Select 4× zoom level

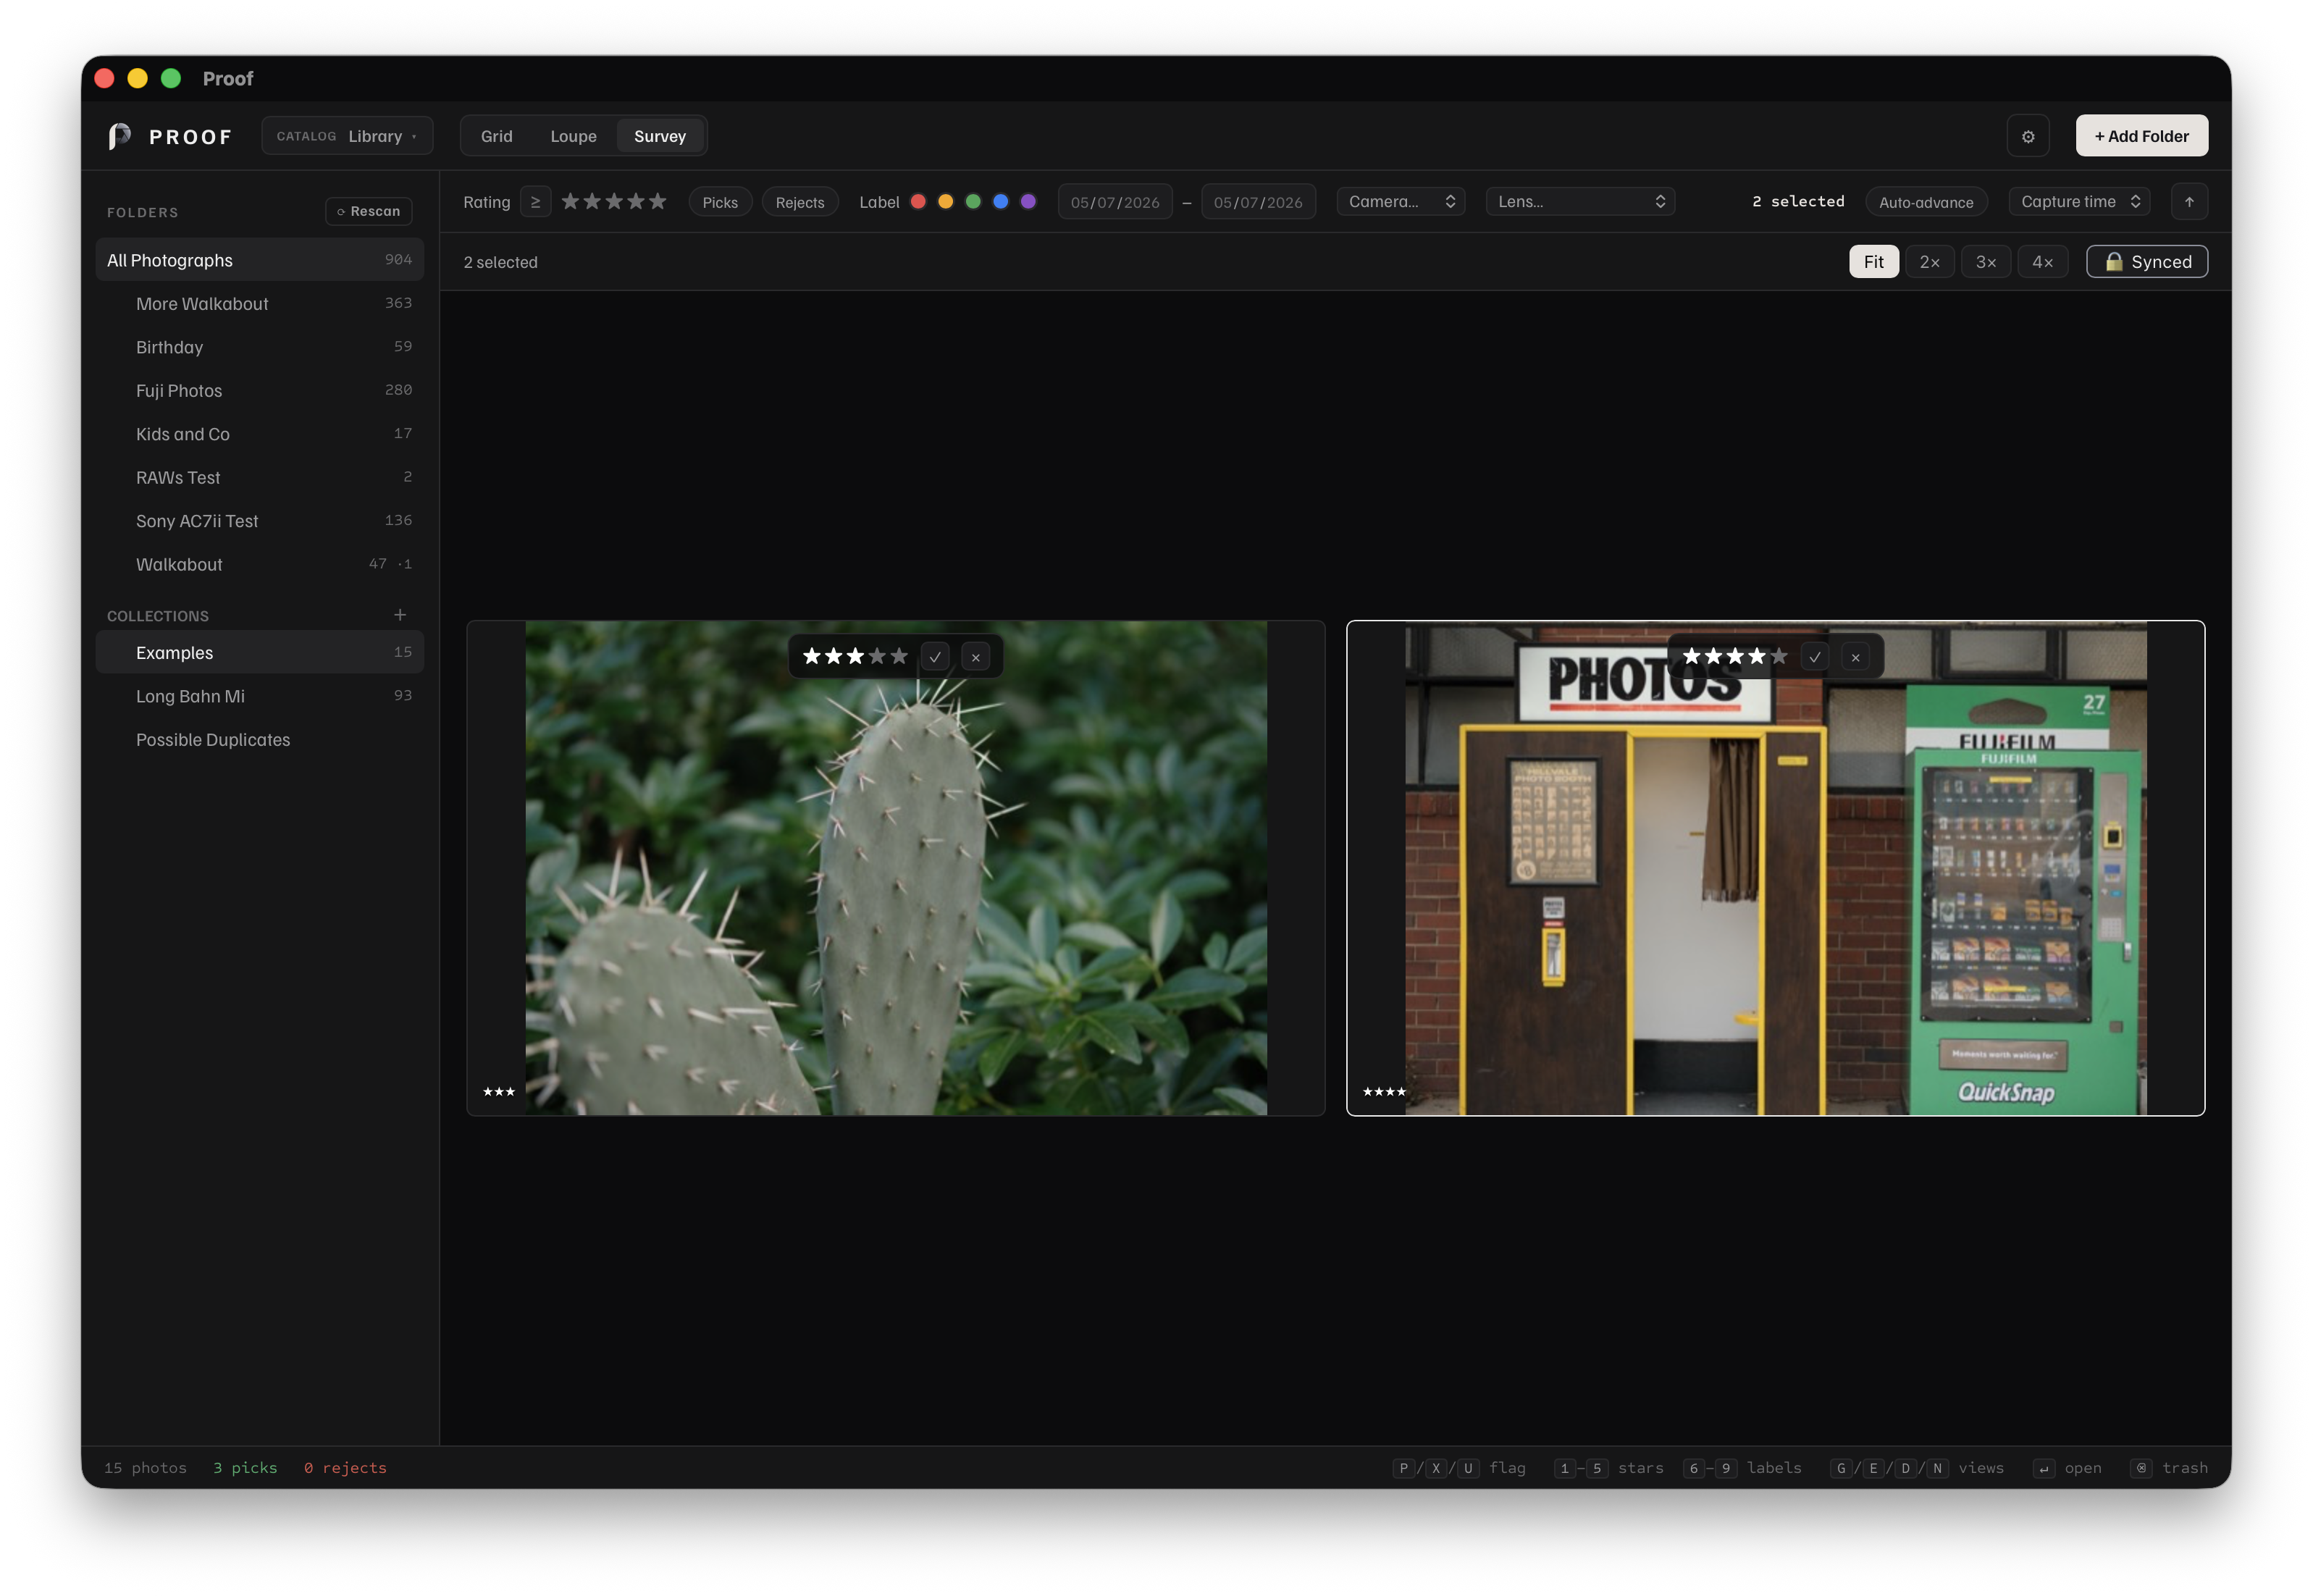coord(2042,262)
